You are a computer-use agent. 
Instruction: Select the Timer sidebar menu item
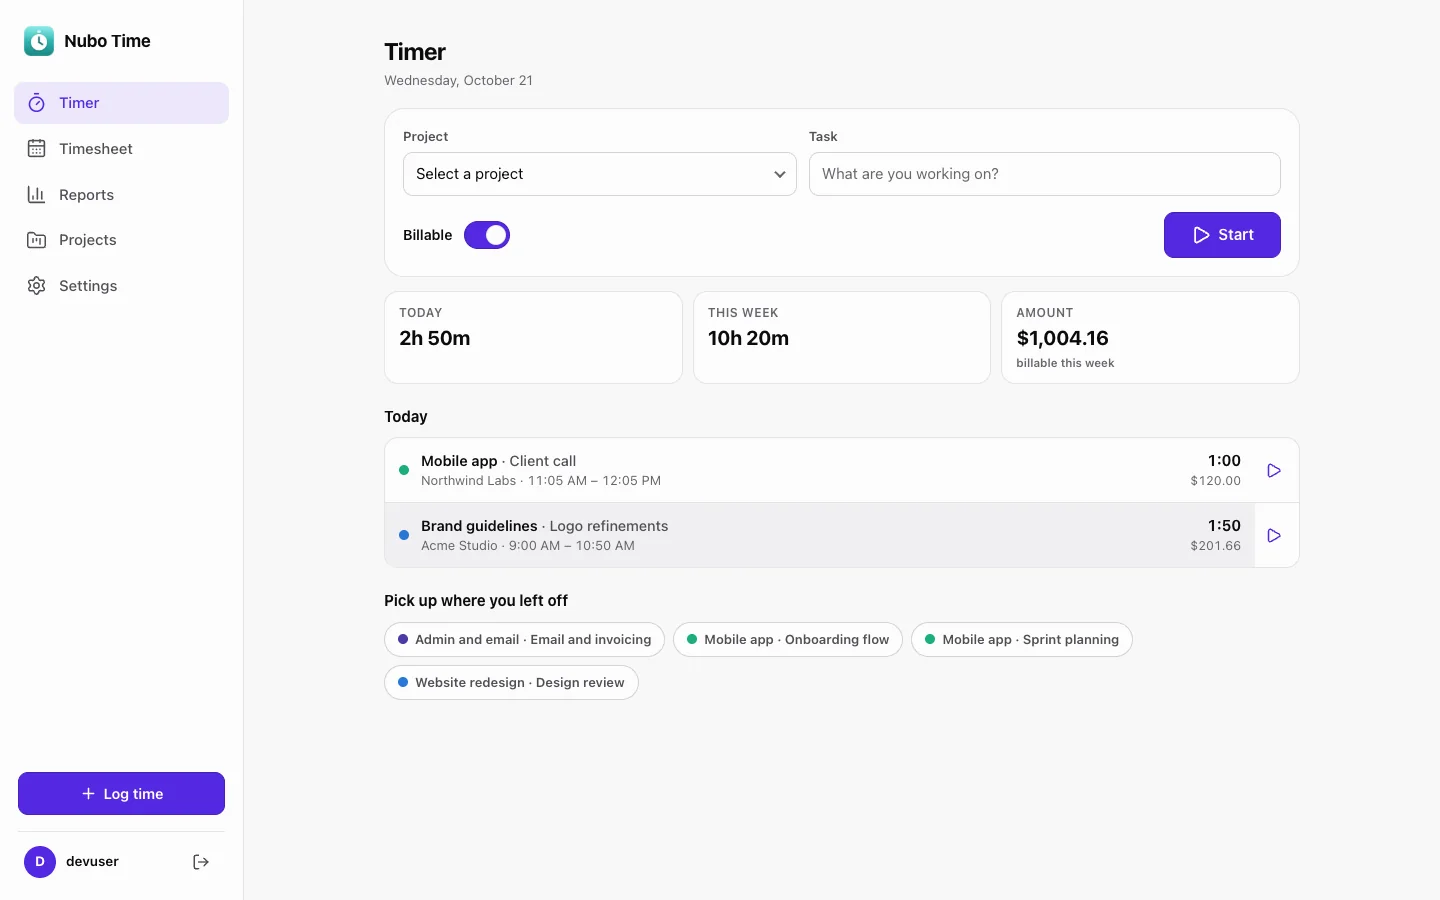point(121,103)
